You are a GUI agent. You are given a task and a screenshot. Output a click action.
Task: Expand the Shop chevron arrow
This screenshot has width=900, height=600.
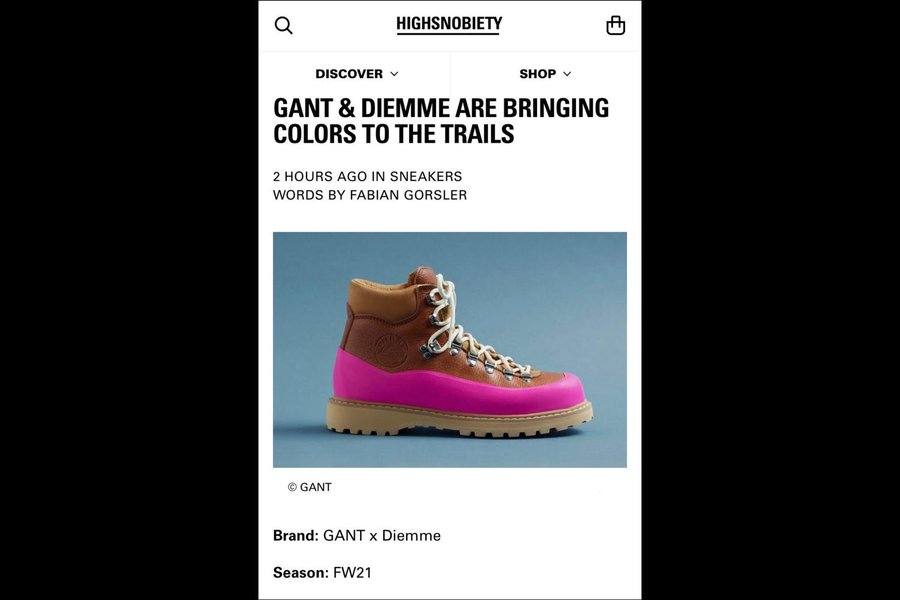567,74
